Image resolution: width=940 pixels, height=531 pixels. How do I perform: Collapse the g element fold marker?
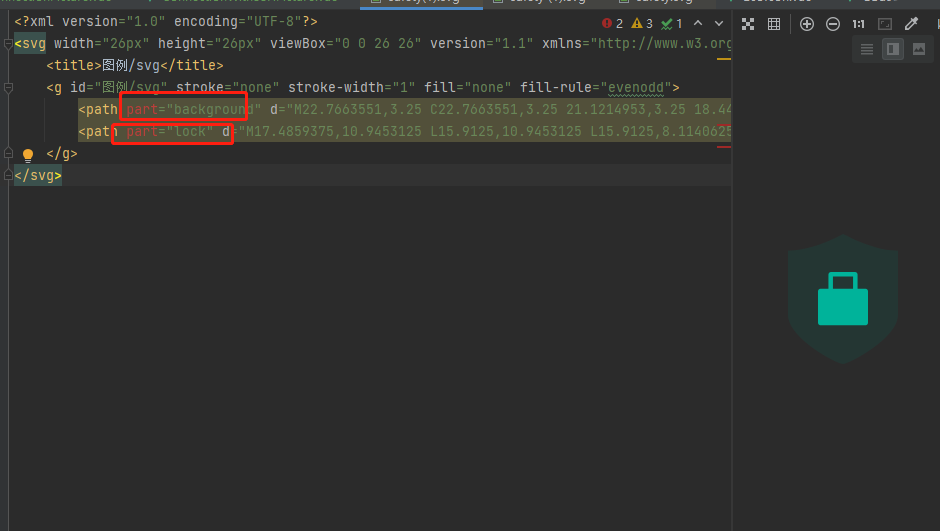8,88
